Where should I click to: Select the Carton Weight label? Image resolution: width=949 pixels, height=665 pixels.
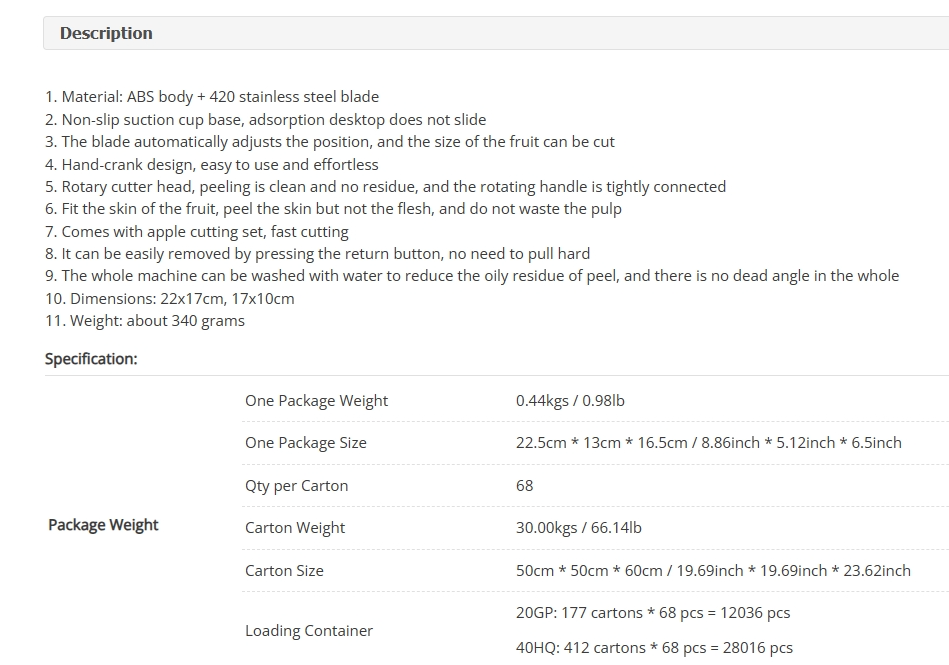[x=295, y=528]
